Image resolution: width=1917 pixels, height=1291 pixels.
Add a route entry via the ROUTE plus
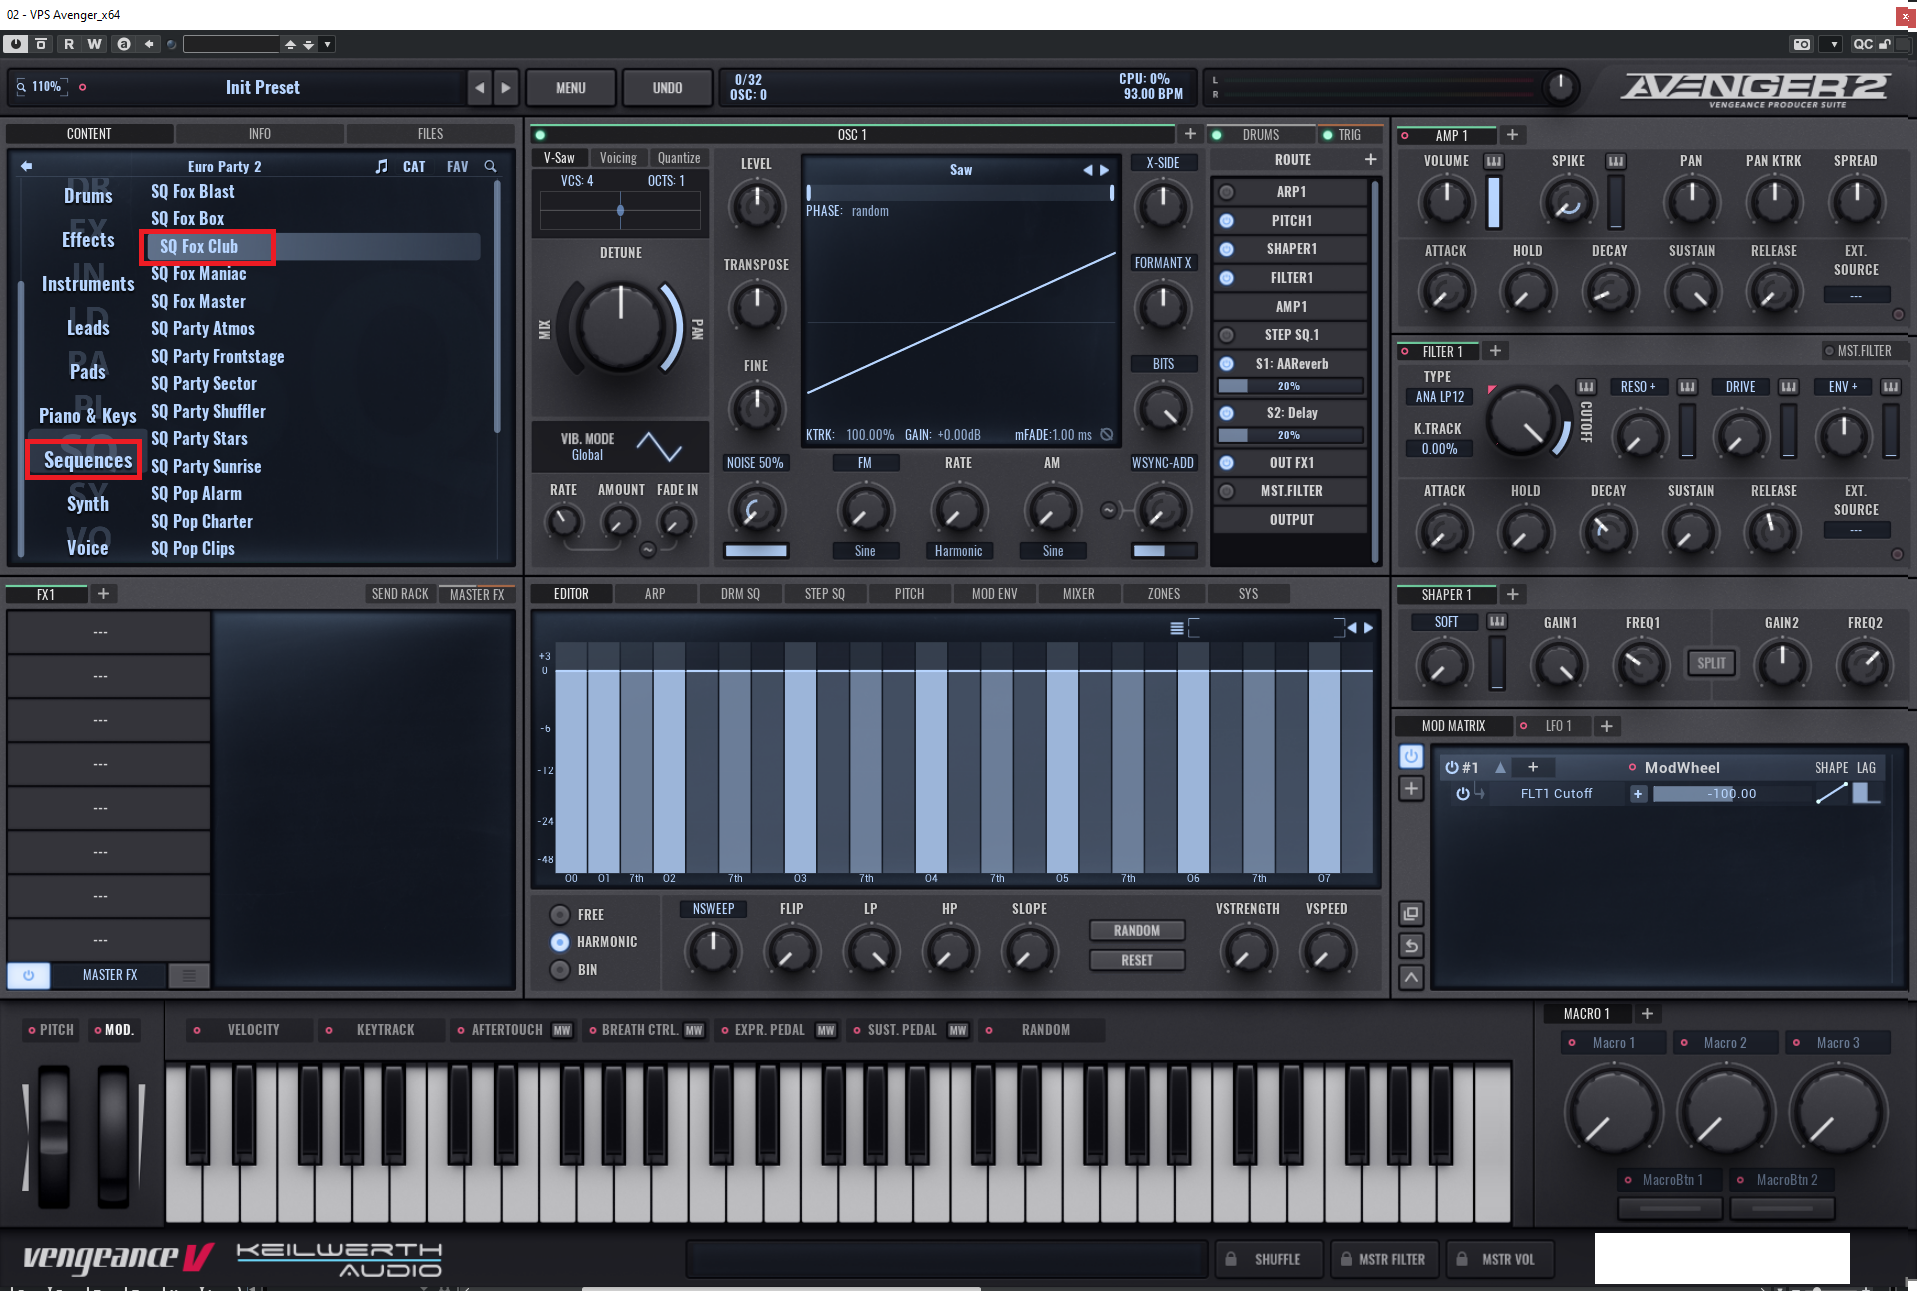click(1370, 160)
